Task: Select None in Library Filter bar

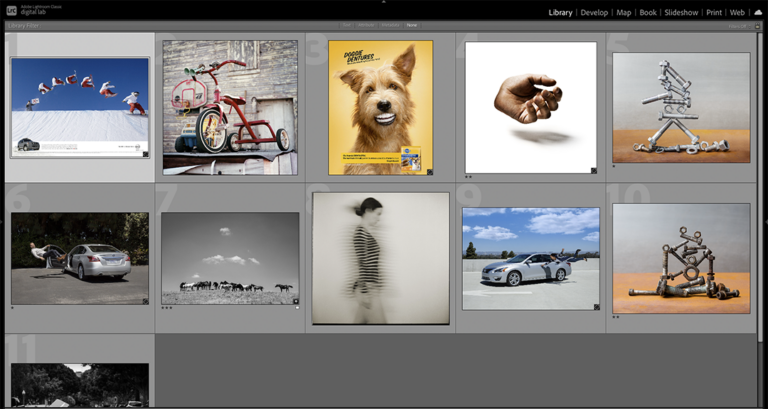Action: point(412,25)
